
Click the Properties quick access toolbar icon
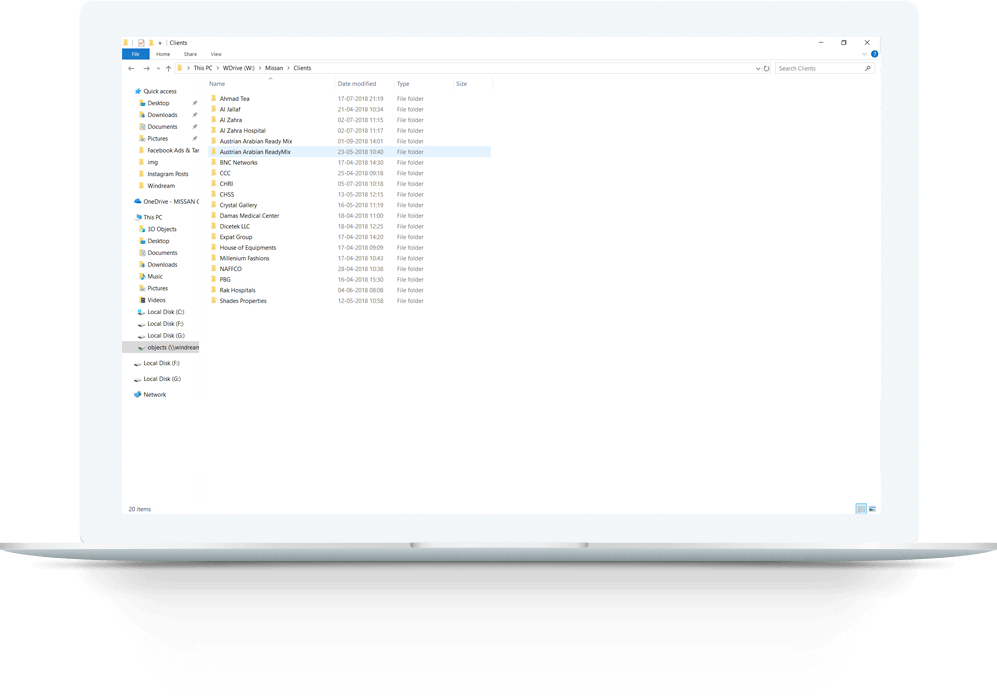pos(141,43)
